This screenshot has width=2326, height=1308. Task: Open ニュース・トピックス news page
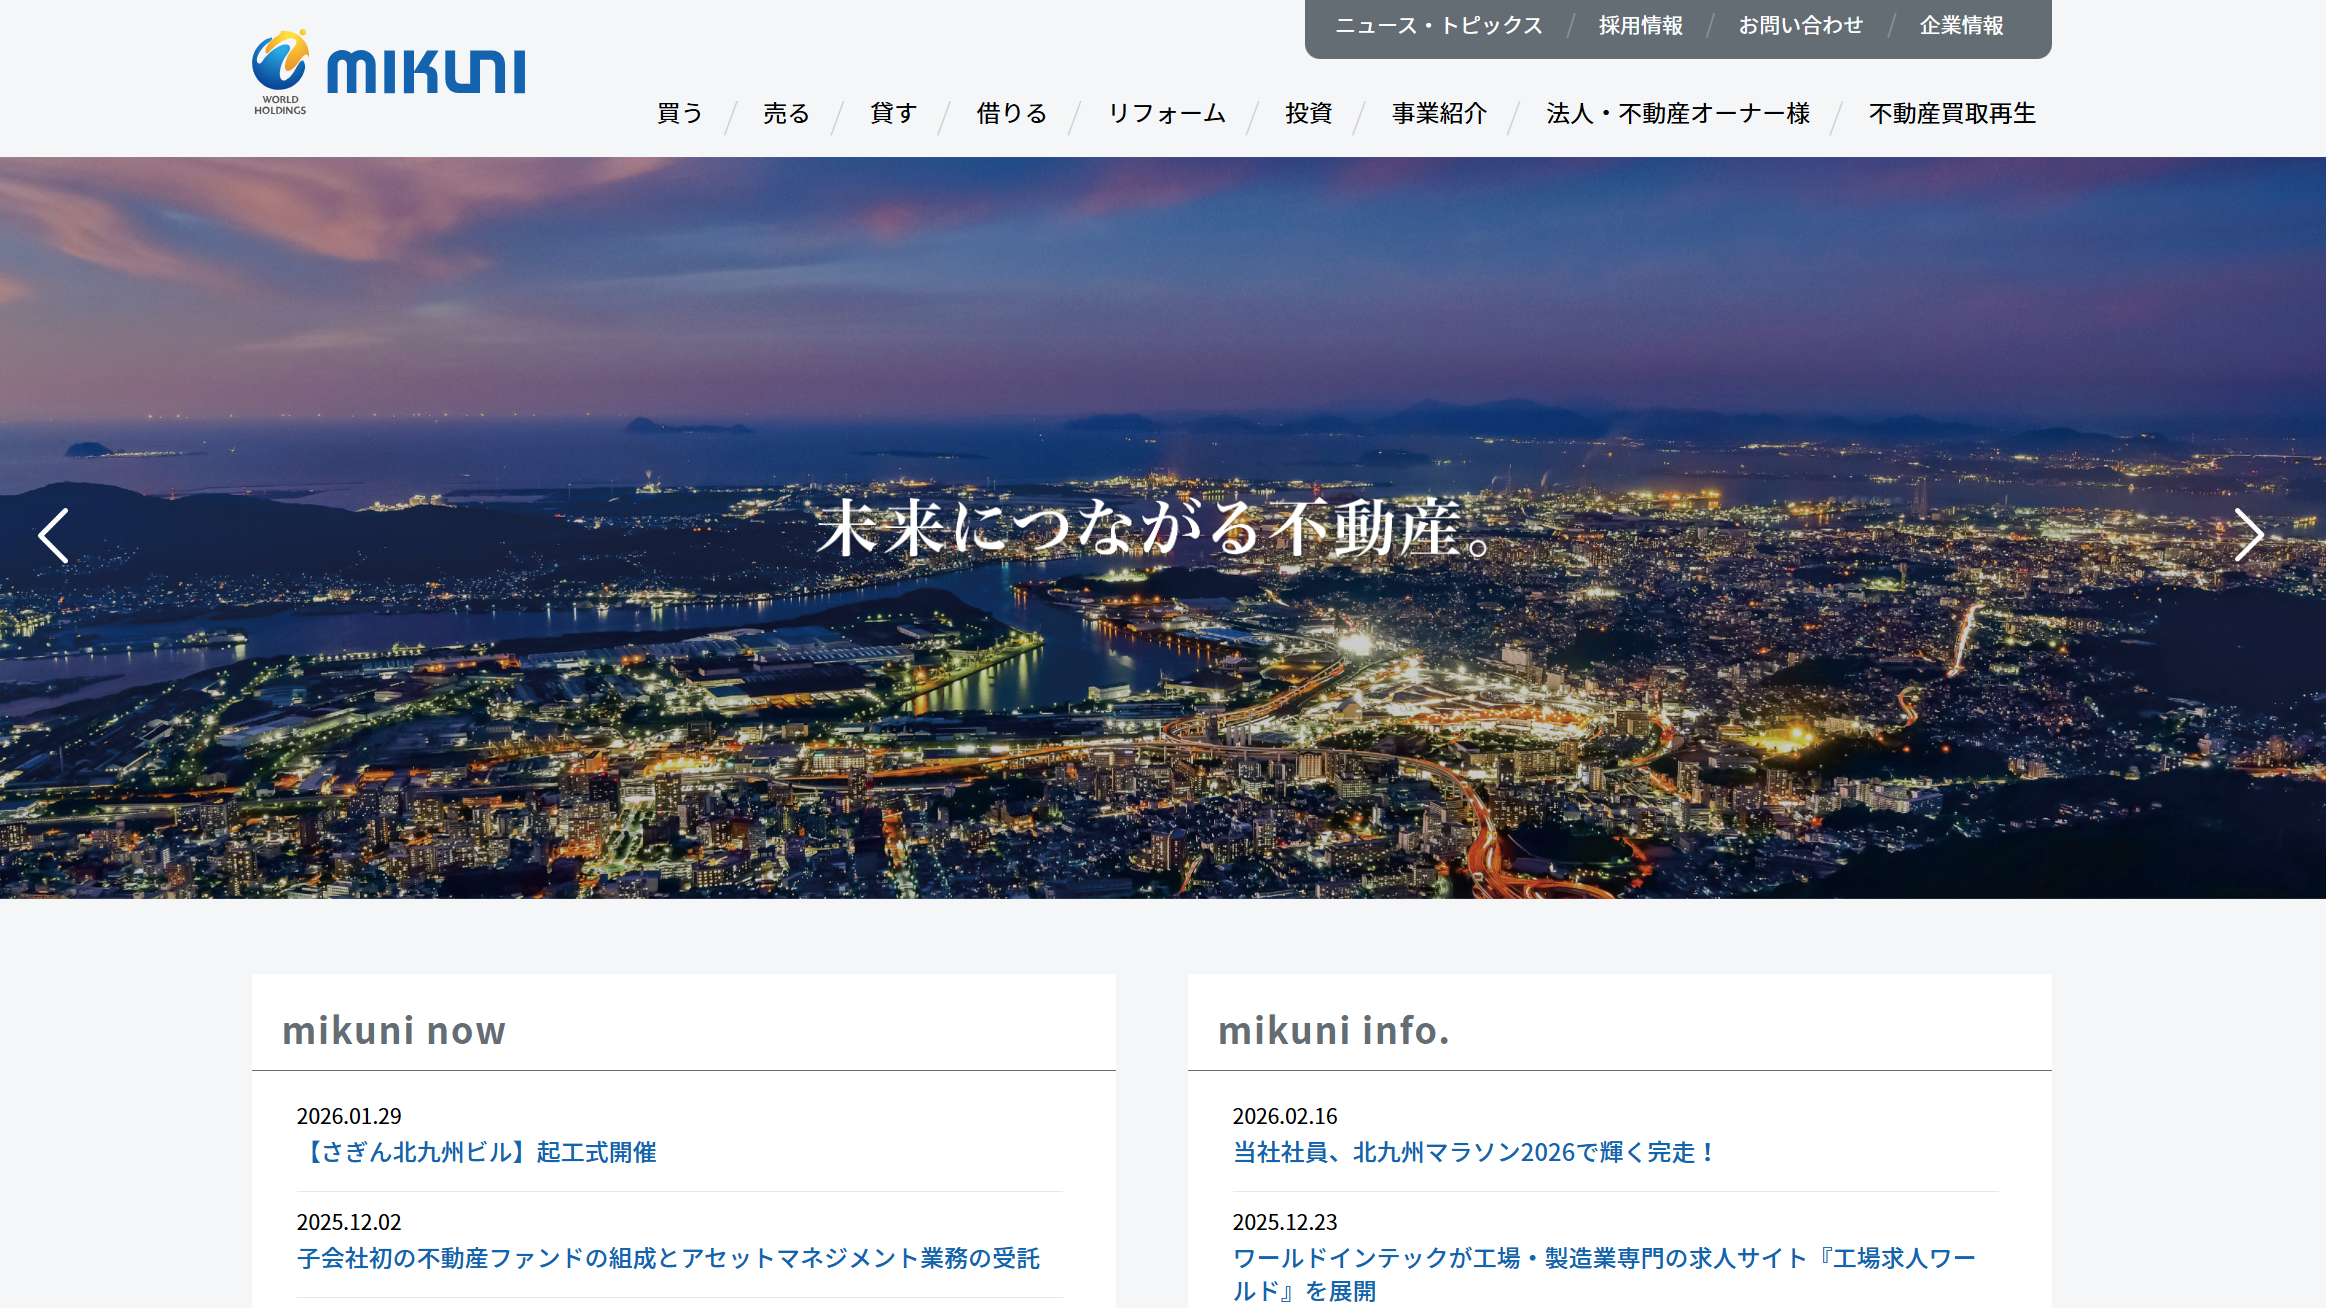pos(1438,25)
